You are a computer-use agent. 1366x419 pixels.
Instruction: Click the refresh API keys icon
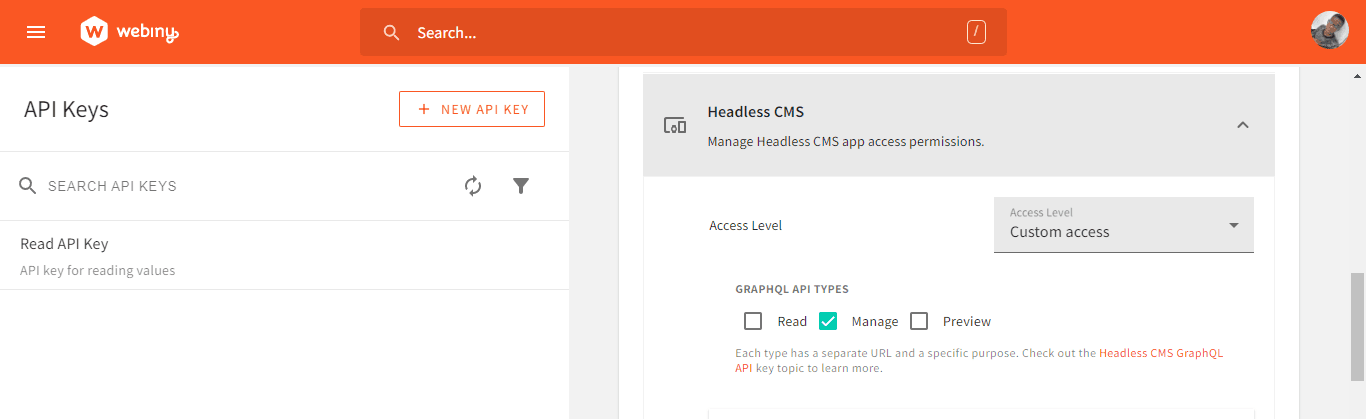tap(473, 186)
